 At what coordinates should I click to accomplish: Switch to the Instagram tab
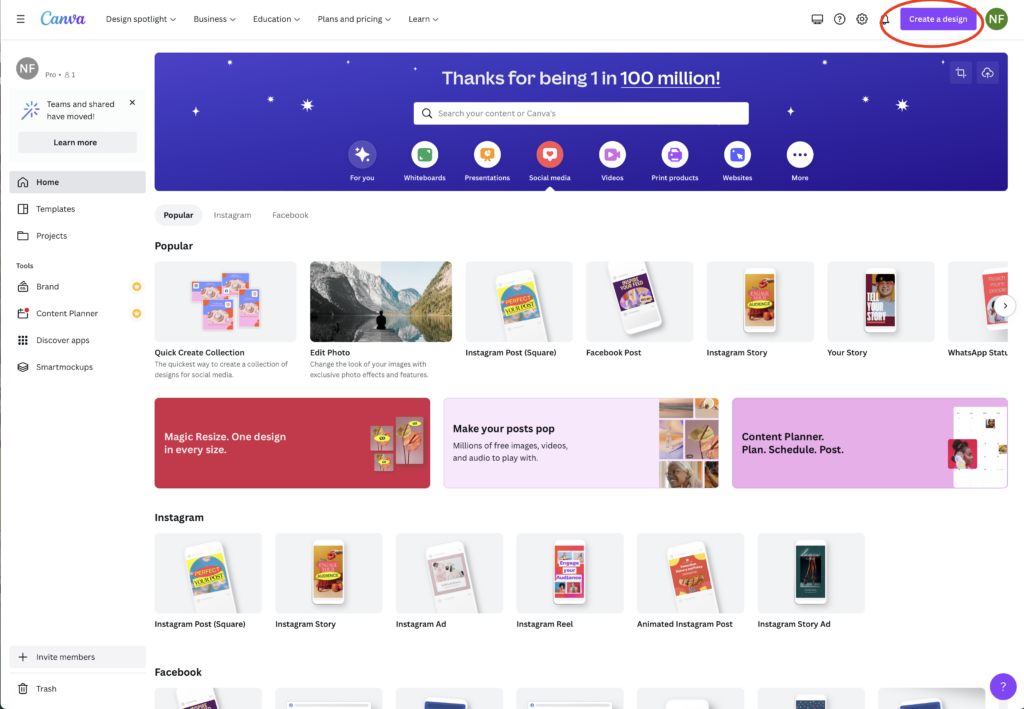point(232,215)
